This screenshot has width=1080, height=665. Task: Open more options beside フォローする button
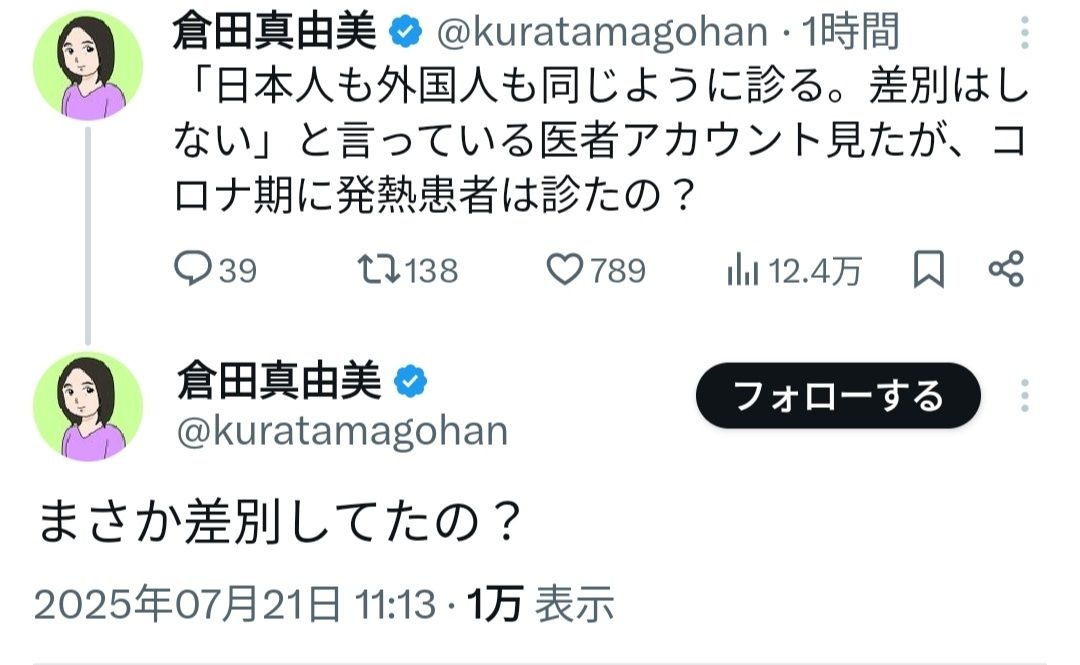point(1025,396)
